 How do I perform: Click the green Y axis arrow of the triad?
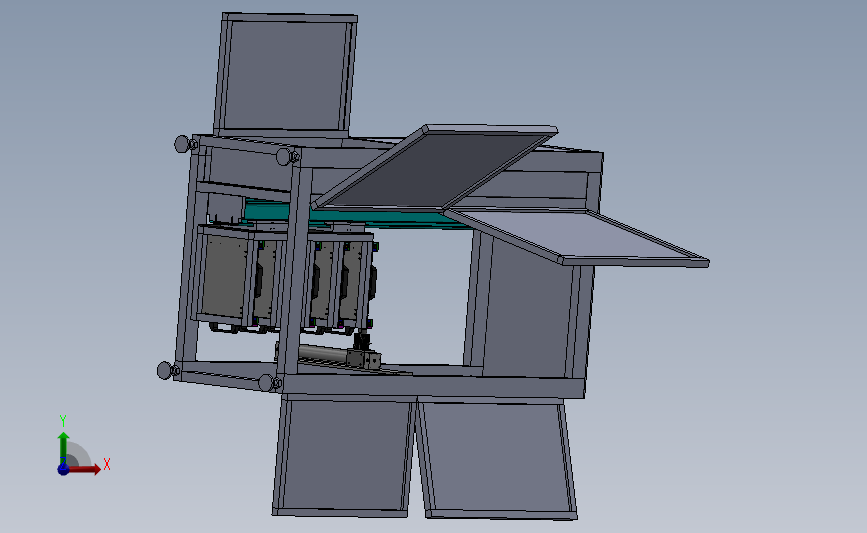[x=64, y=448]
